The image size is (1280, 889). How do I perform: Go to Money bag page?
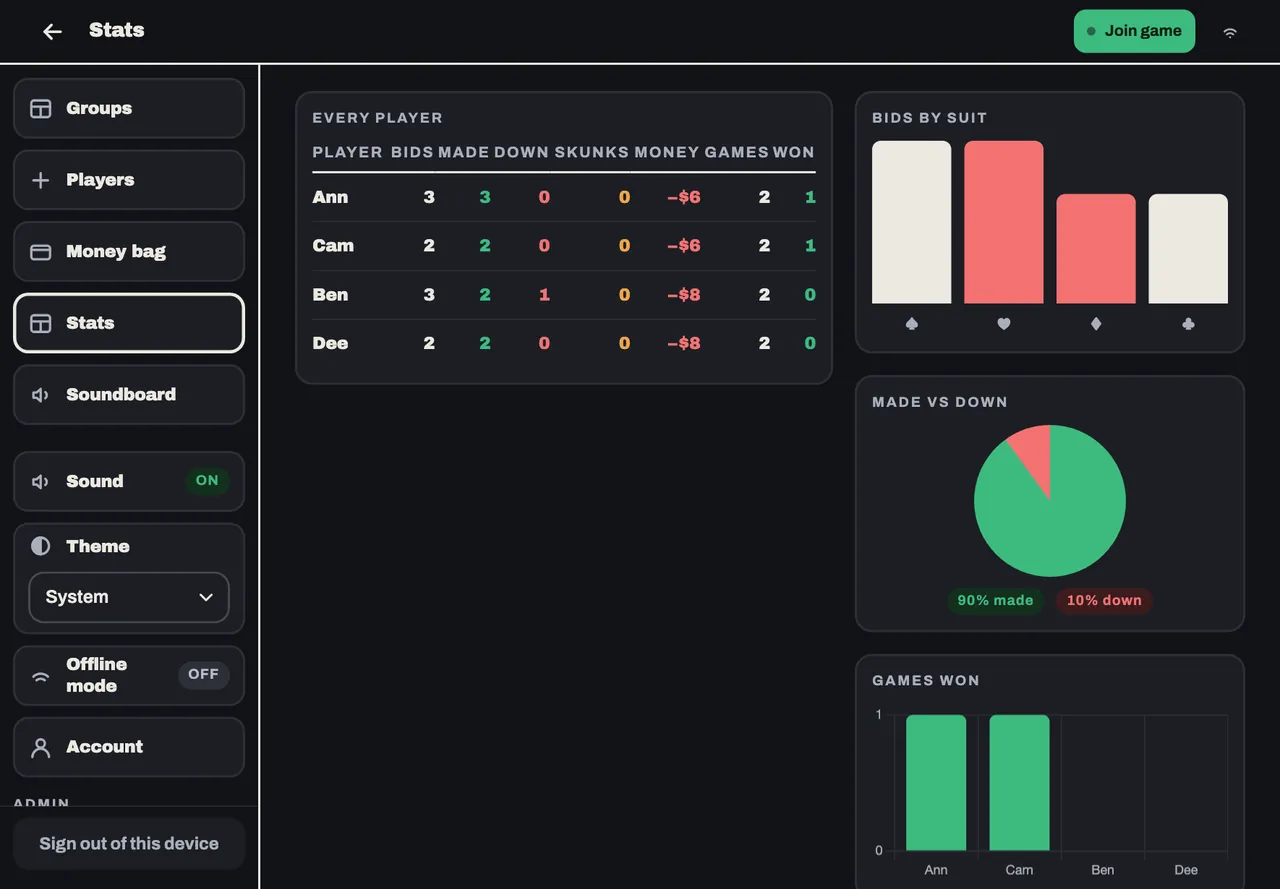click(x=129, y=252)
